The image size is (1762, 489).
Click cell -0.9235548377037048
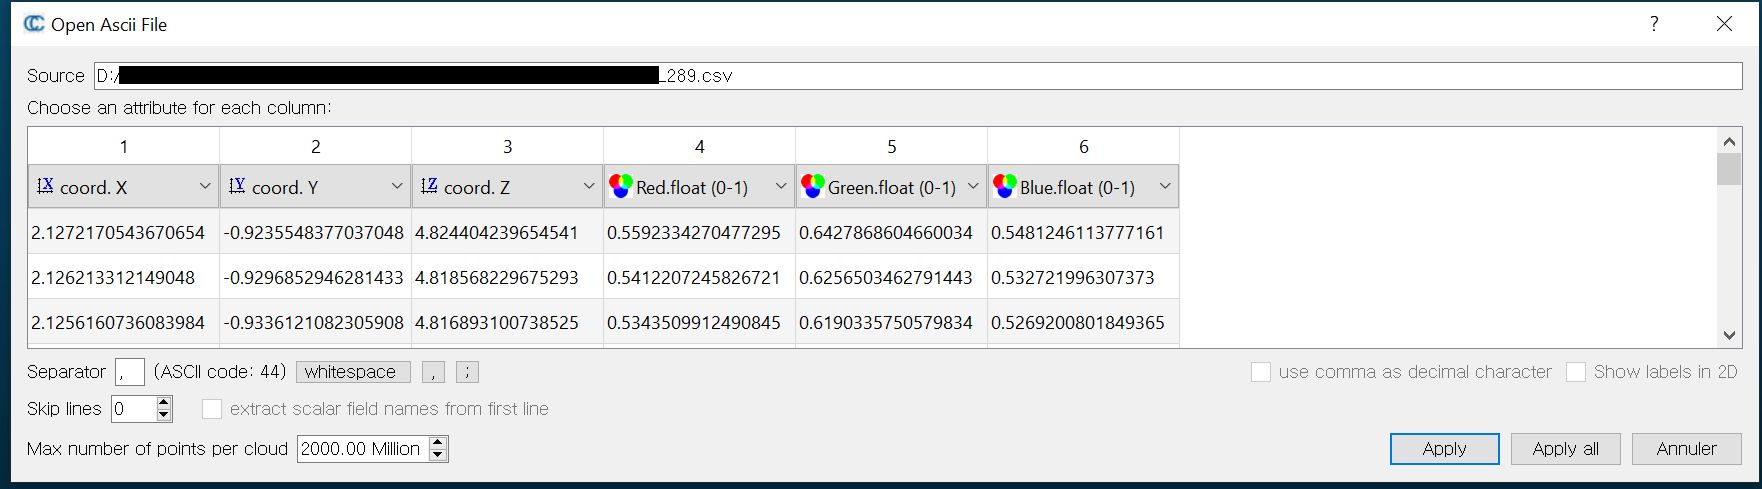316,232
